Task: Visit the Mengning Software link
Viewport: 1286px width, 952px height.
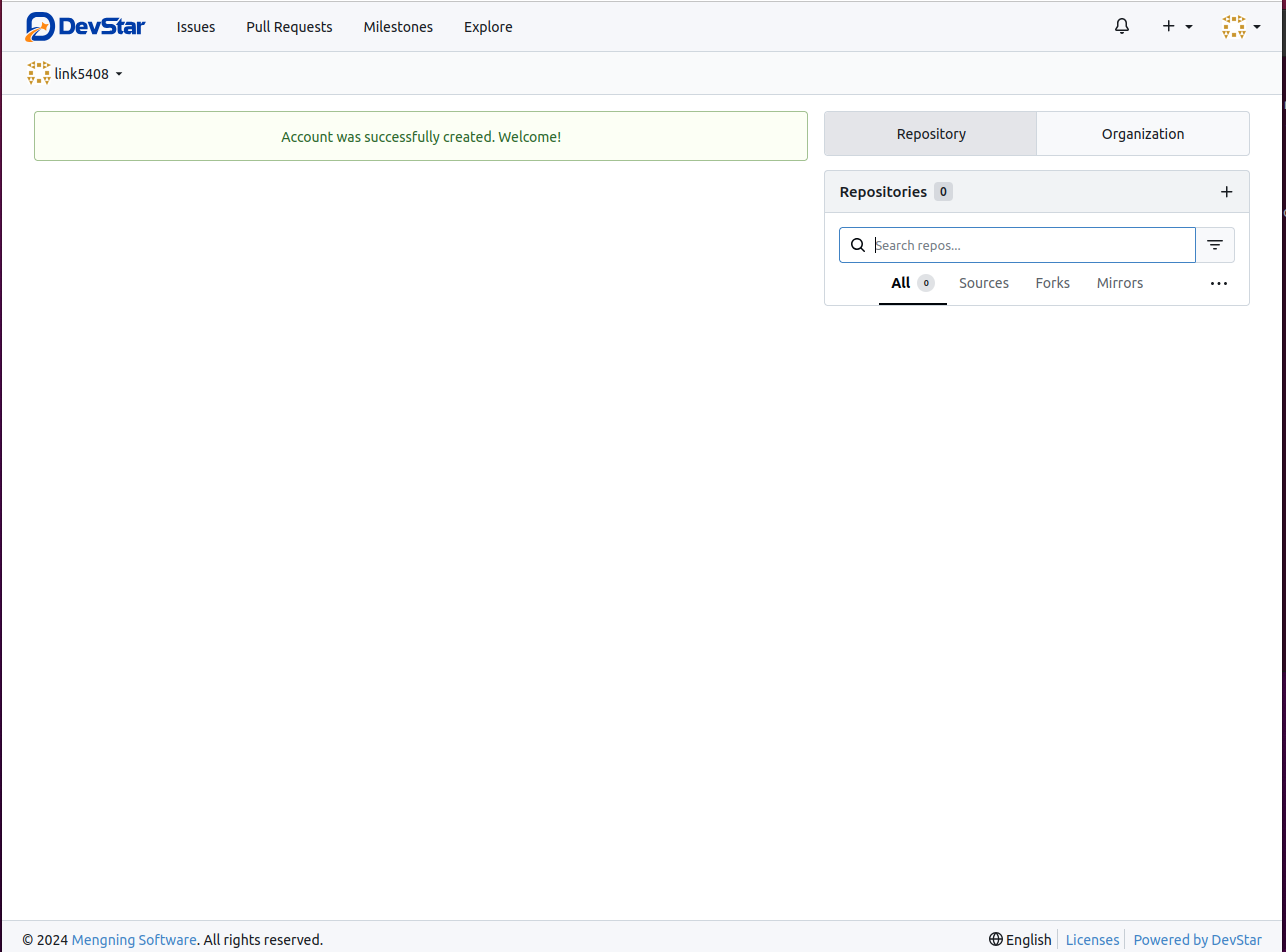Action: point(134,939)
